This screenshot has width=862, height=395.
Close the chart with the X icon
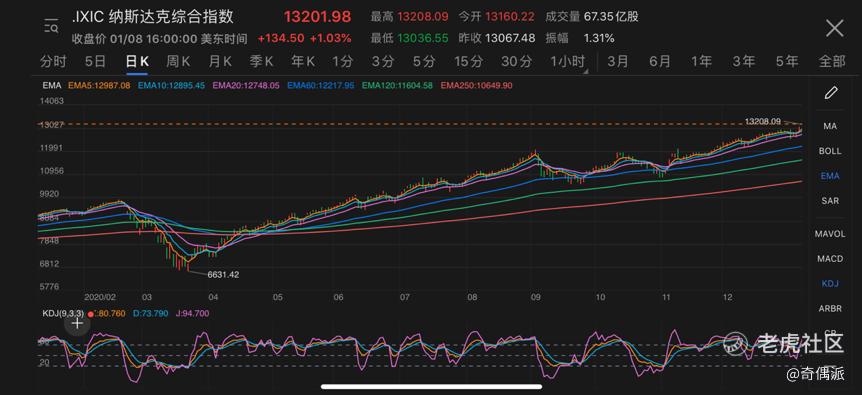click(835, 27)
